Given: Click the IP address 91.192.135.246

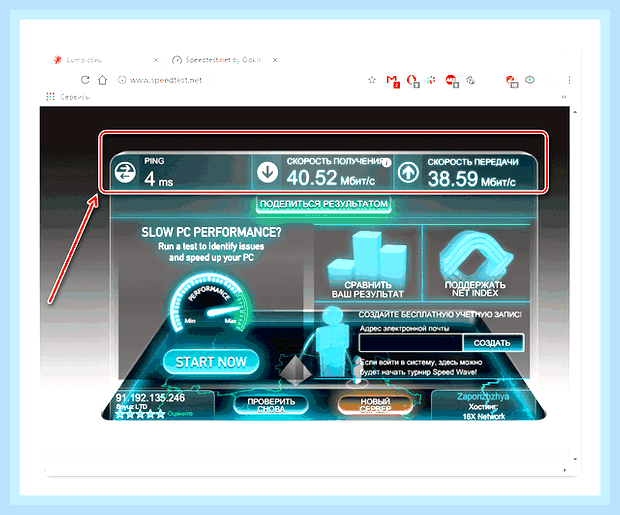Looking at the screenshot, I should pyautogui.click(x=150, y=398).
